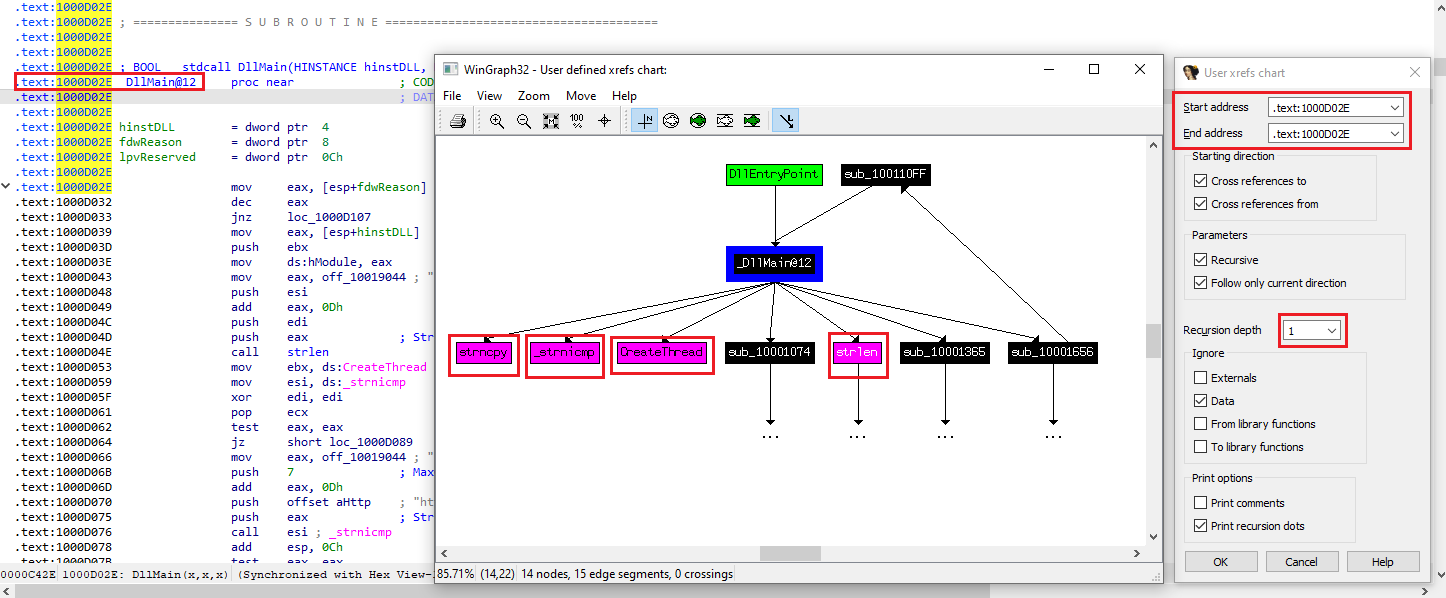The image size is (1446, 598).
Task: Open the Zoom menu in WinGraph32
Action: [533, 96]
